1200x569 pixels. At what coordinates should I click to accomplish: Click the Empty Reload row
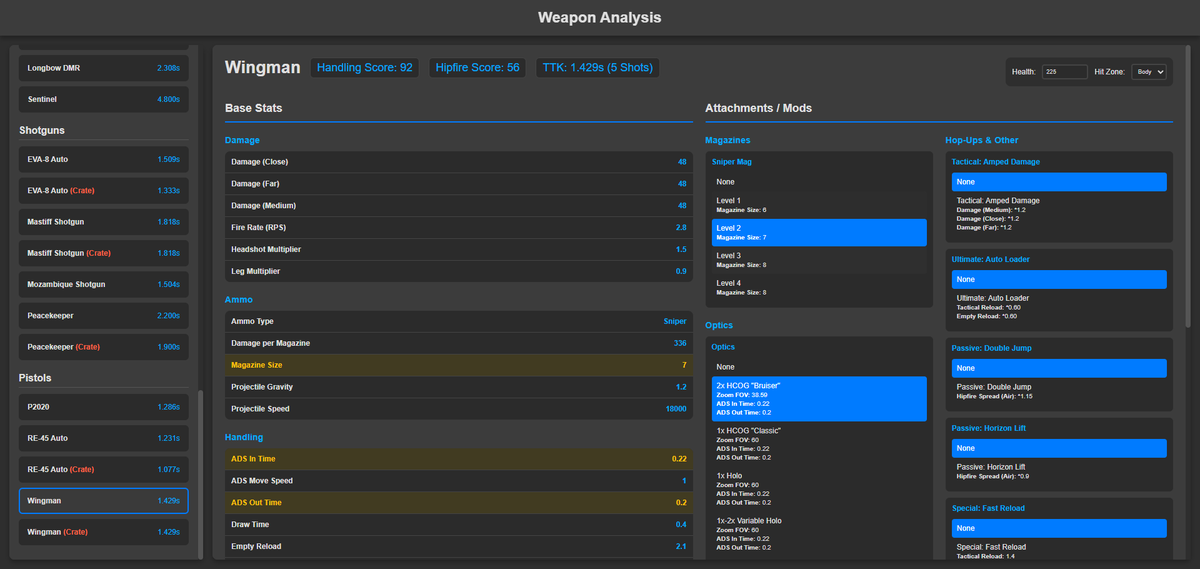click(x=459, y=546)
